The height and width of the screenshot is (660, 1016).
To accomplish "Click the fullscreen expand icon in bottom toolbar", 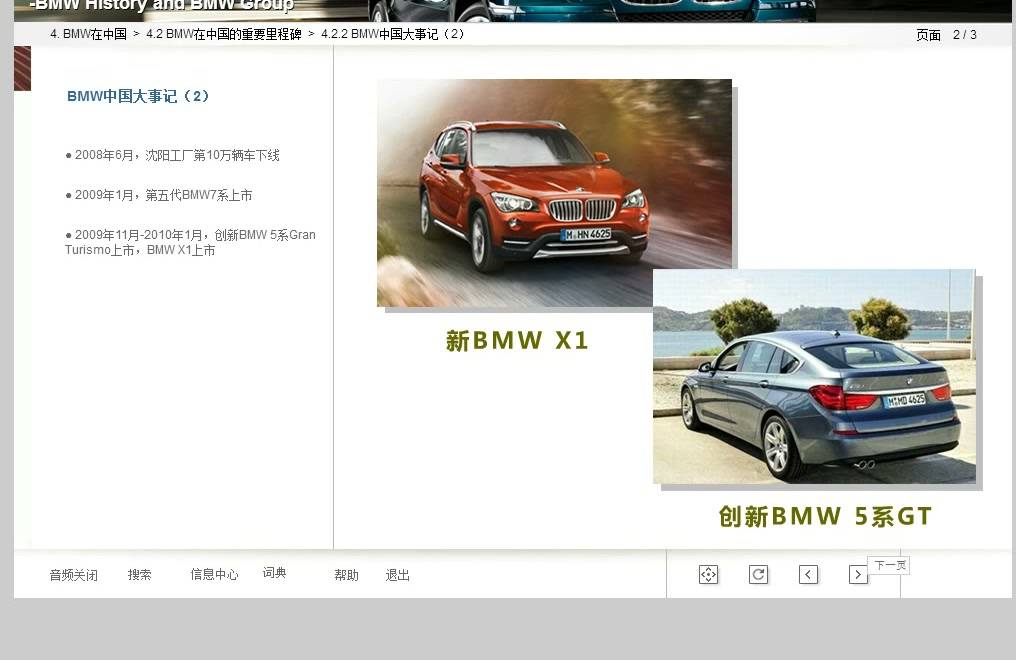I will (x=708, y=575).
